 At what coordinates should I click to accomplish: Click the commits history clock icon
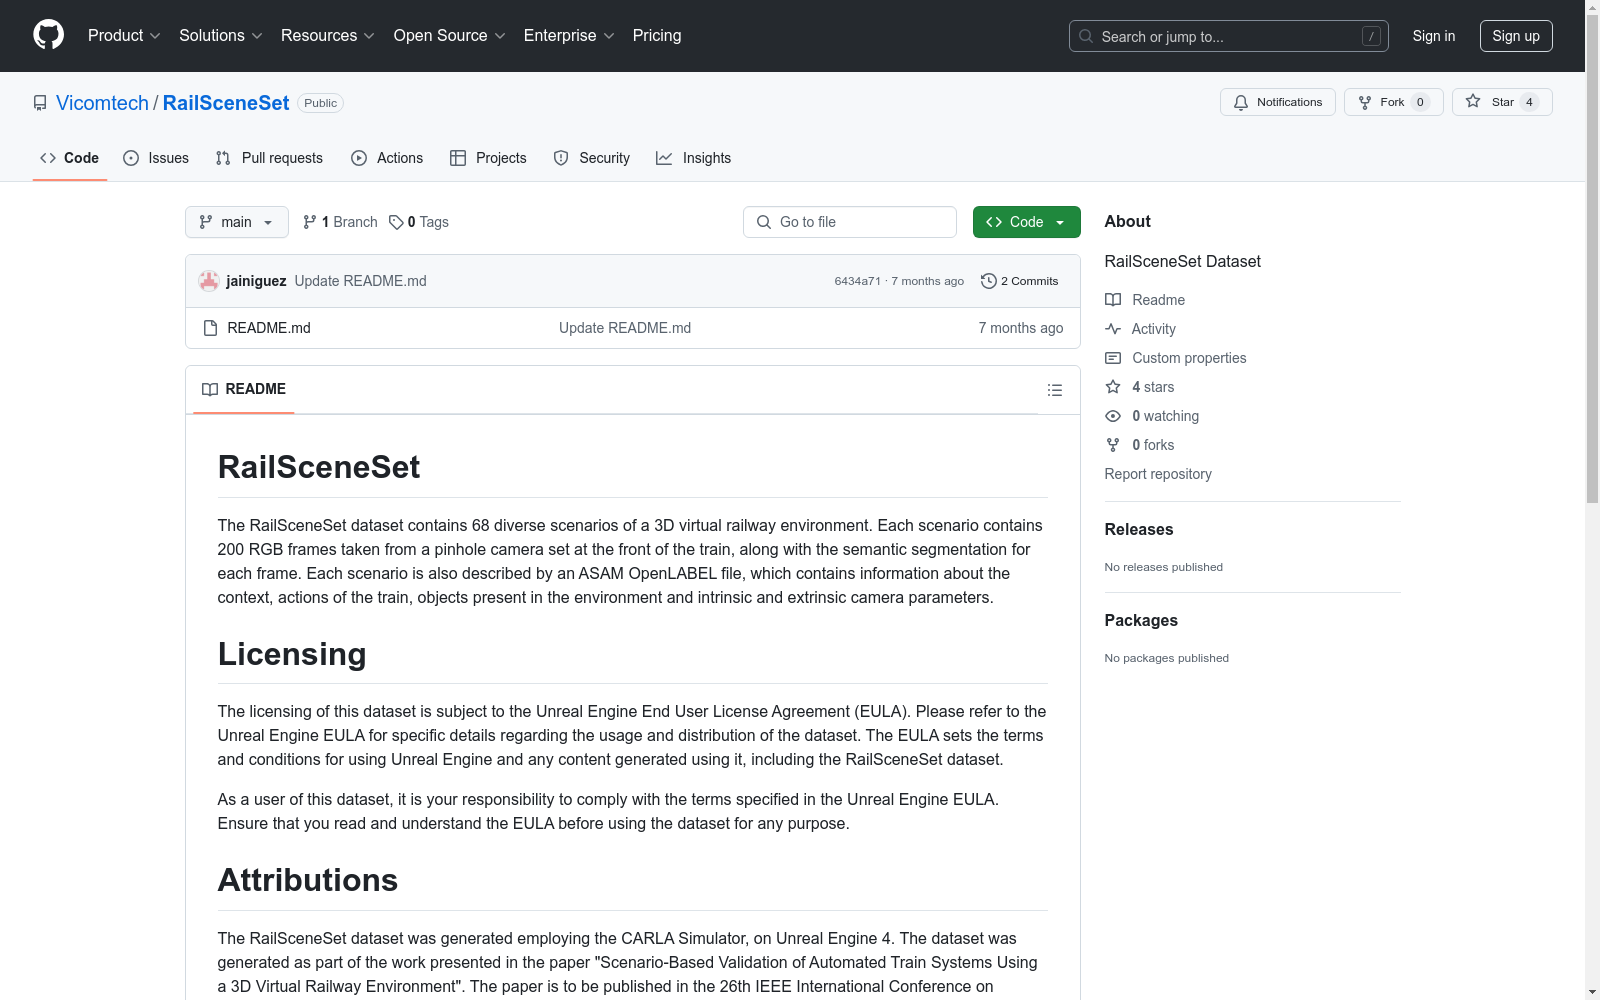tap(989, 281)
